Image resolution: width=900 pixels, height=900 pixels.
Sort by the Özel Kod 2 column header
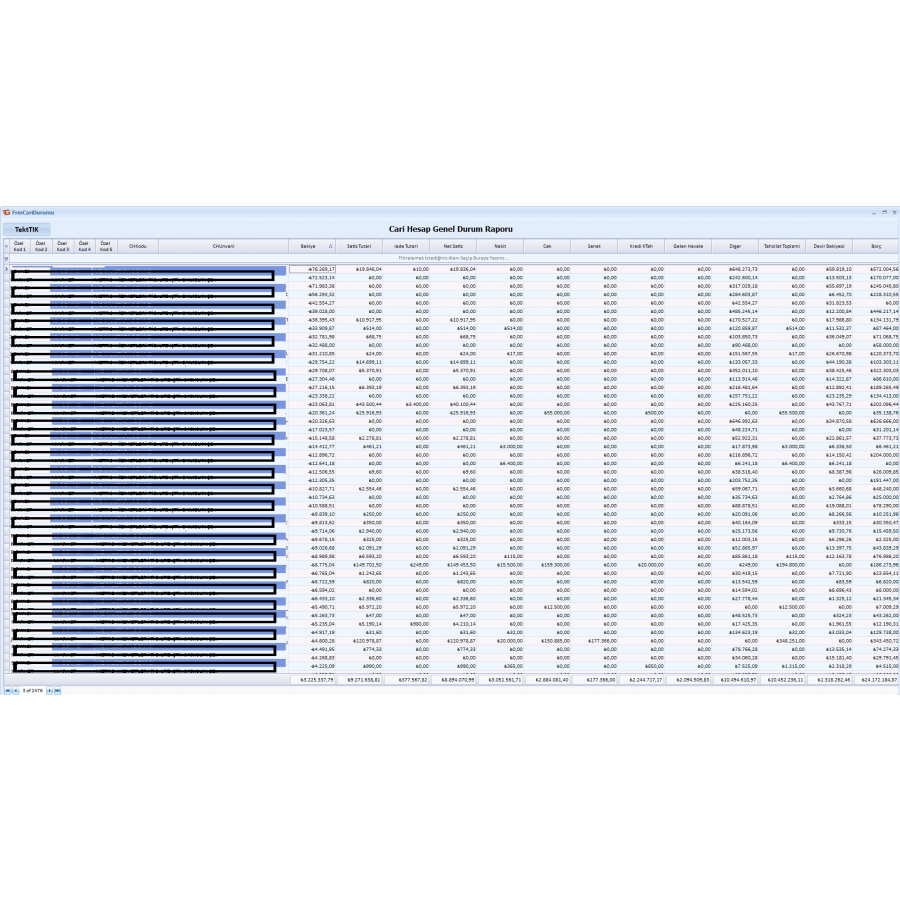(x=41, y=246)
